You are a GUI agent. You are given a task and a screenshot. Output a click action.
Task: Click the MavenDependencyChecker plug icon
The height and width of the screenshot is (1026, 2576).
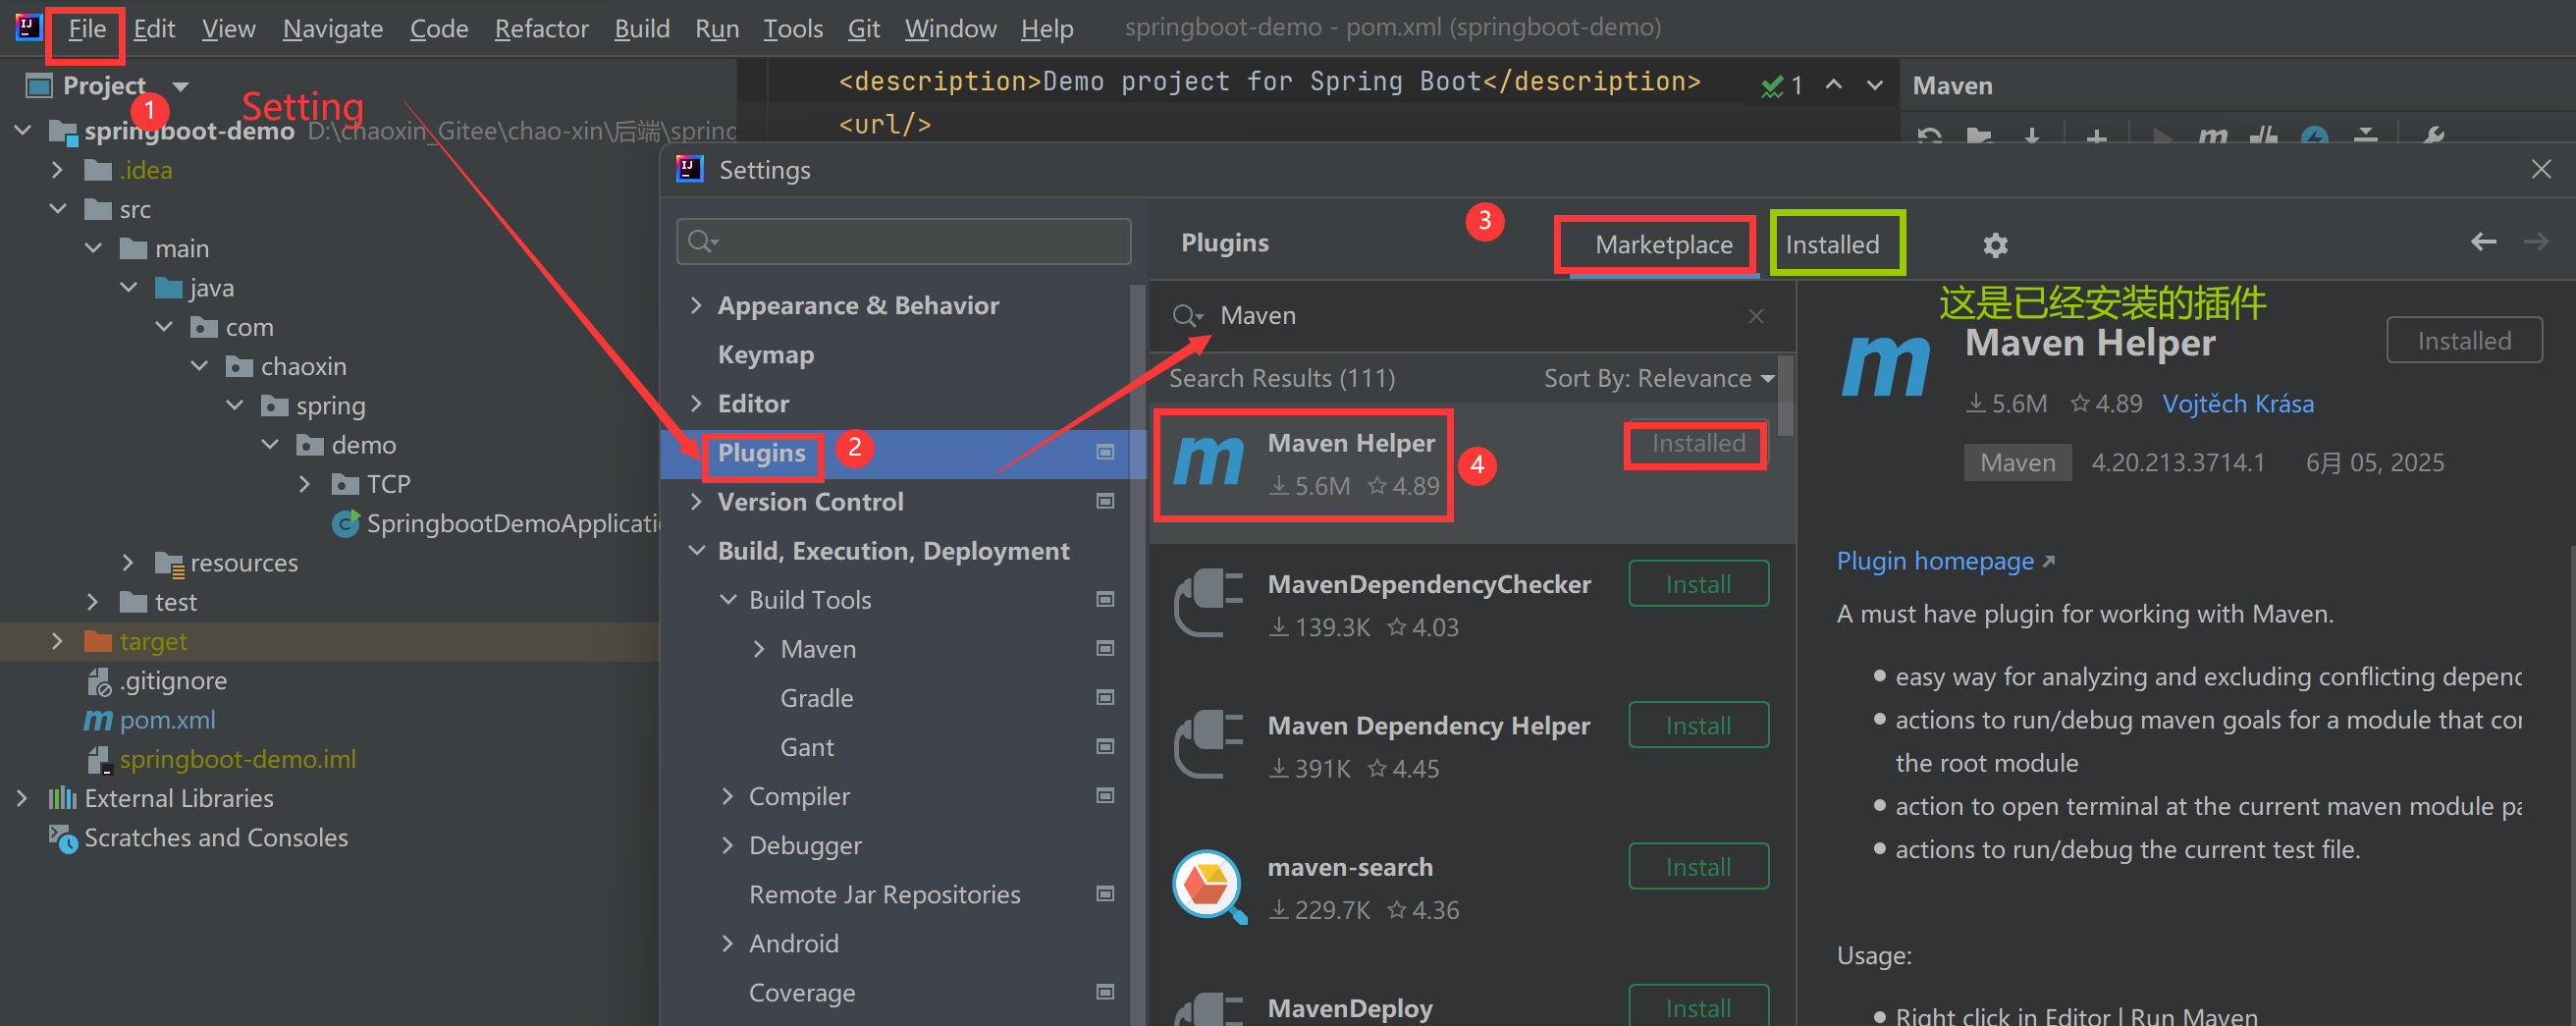coord(1209,602)
